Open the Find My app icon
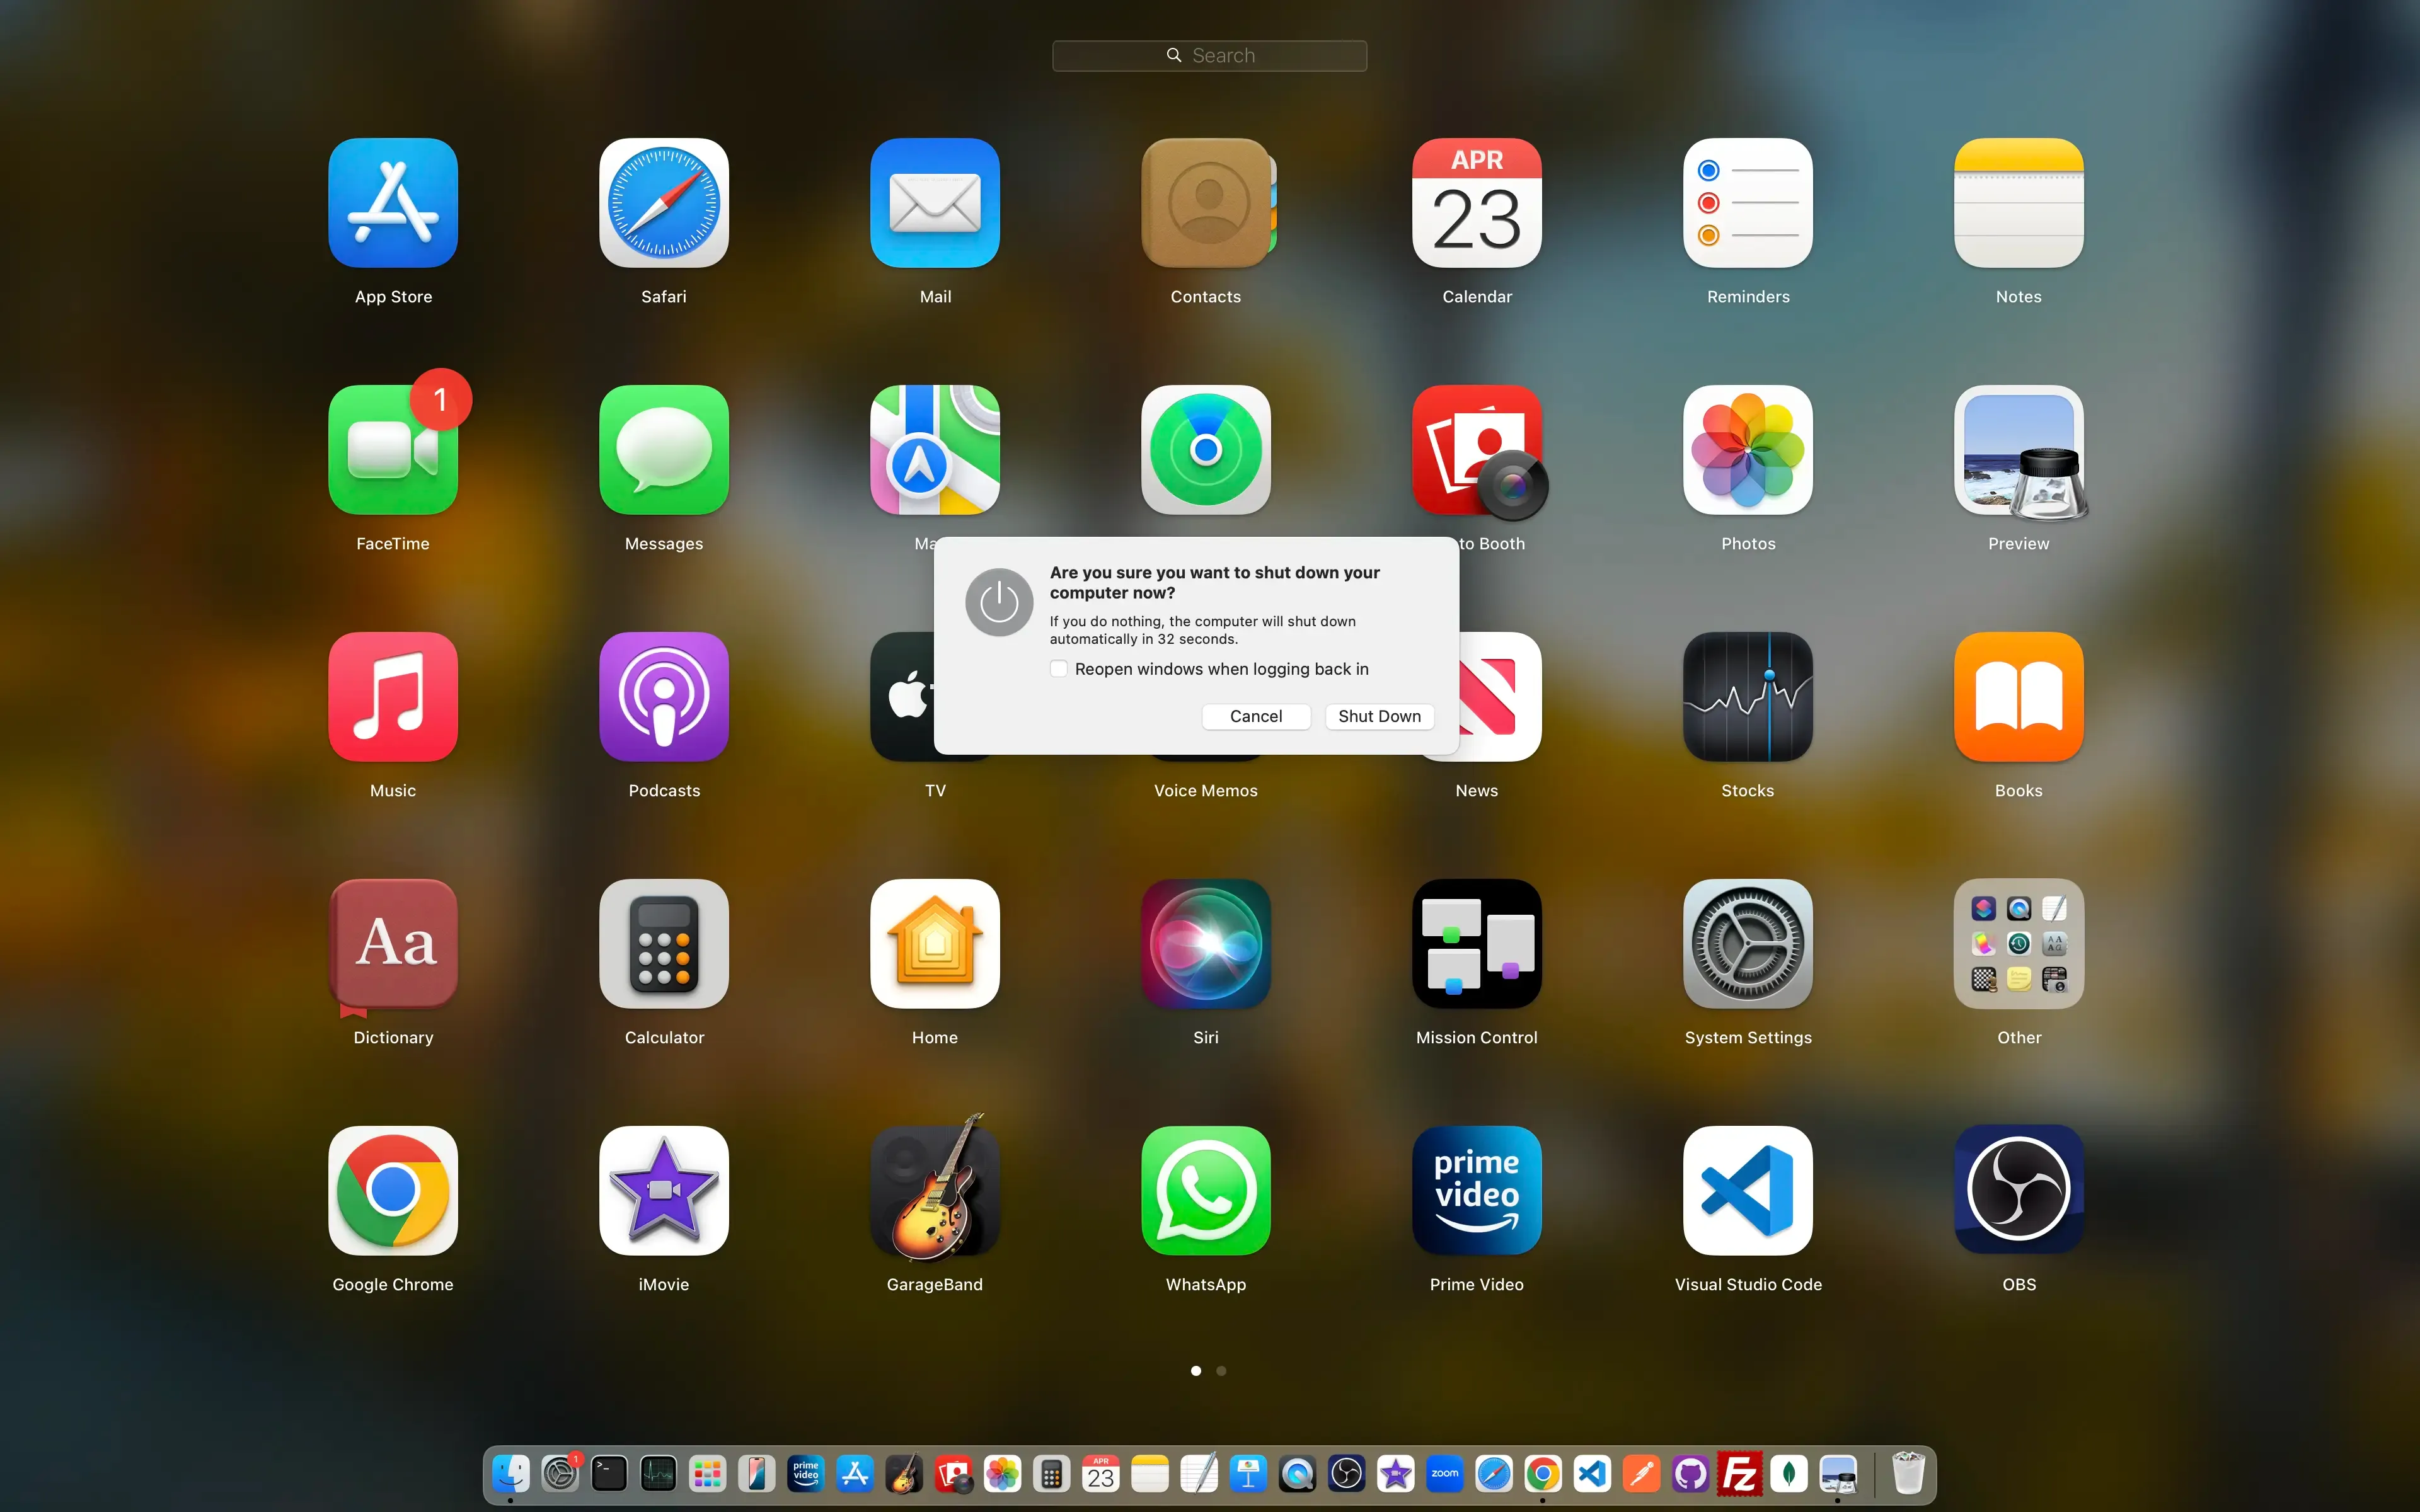This screenshot has height=1512, width=2420. [x=1206, y=450]
